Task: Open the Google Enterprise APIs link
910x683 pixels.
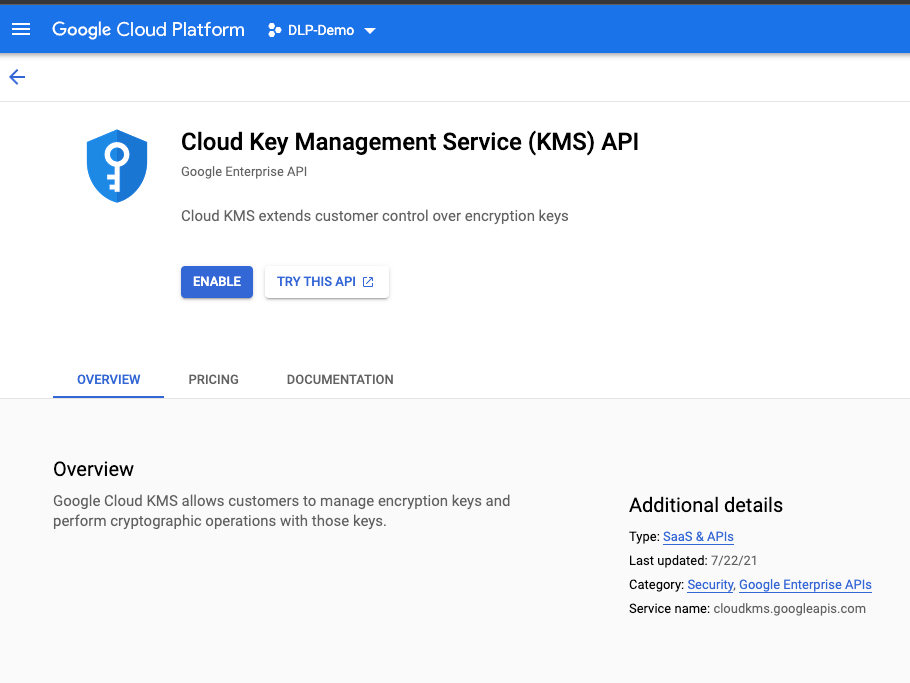Action: point(805,585)
